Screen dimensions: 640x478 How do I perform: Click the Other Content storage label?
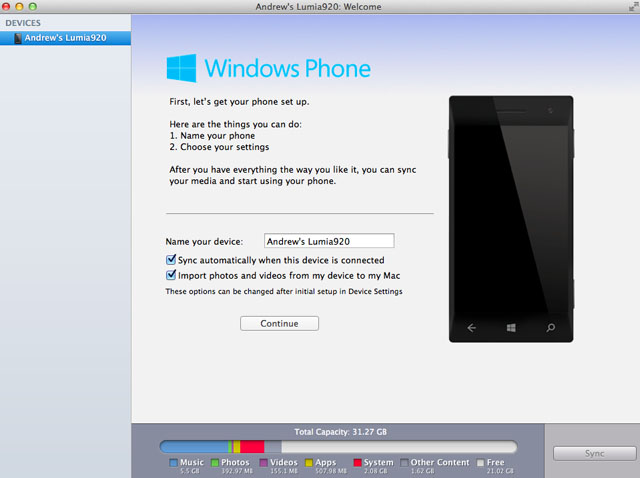point(440,462)
